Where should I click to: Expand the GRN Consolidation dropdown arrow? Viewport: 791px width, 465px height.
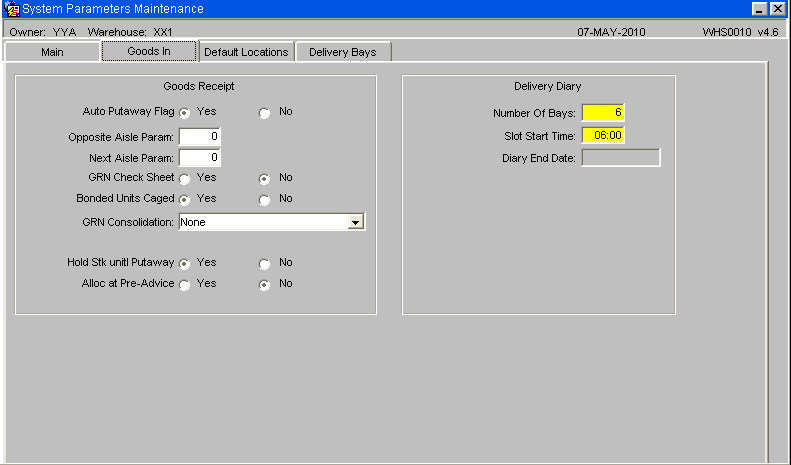(x=356, y=222)
